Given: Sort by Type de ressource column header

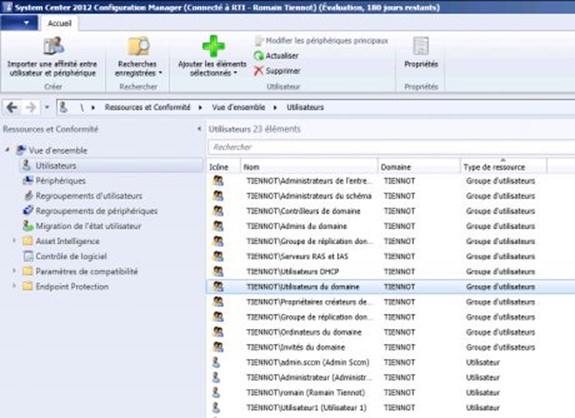Looking at the screenshot, I should (x=503, y=167).
